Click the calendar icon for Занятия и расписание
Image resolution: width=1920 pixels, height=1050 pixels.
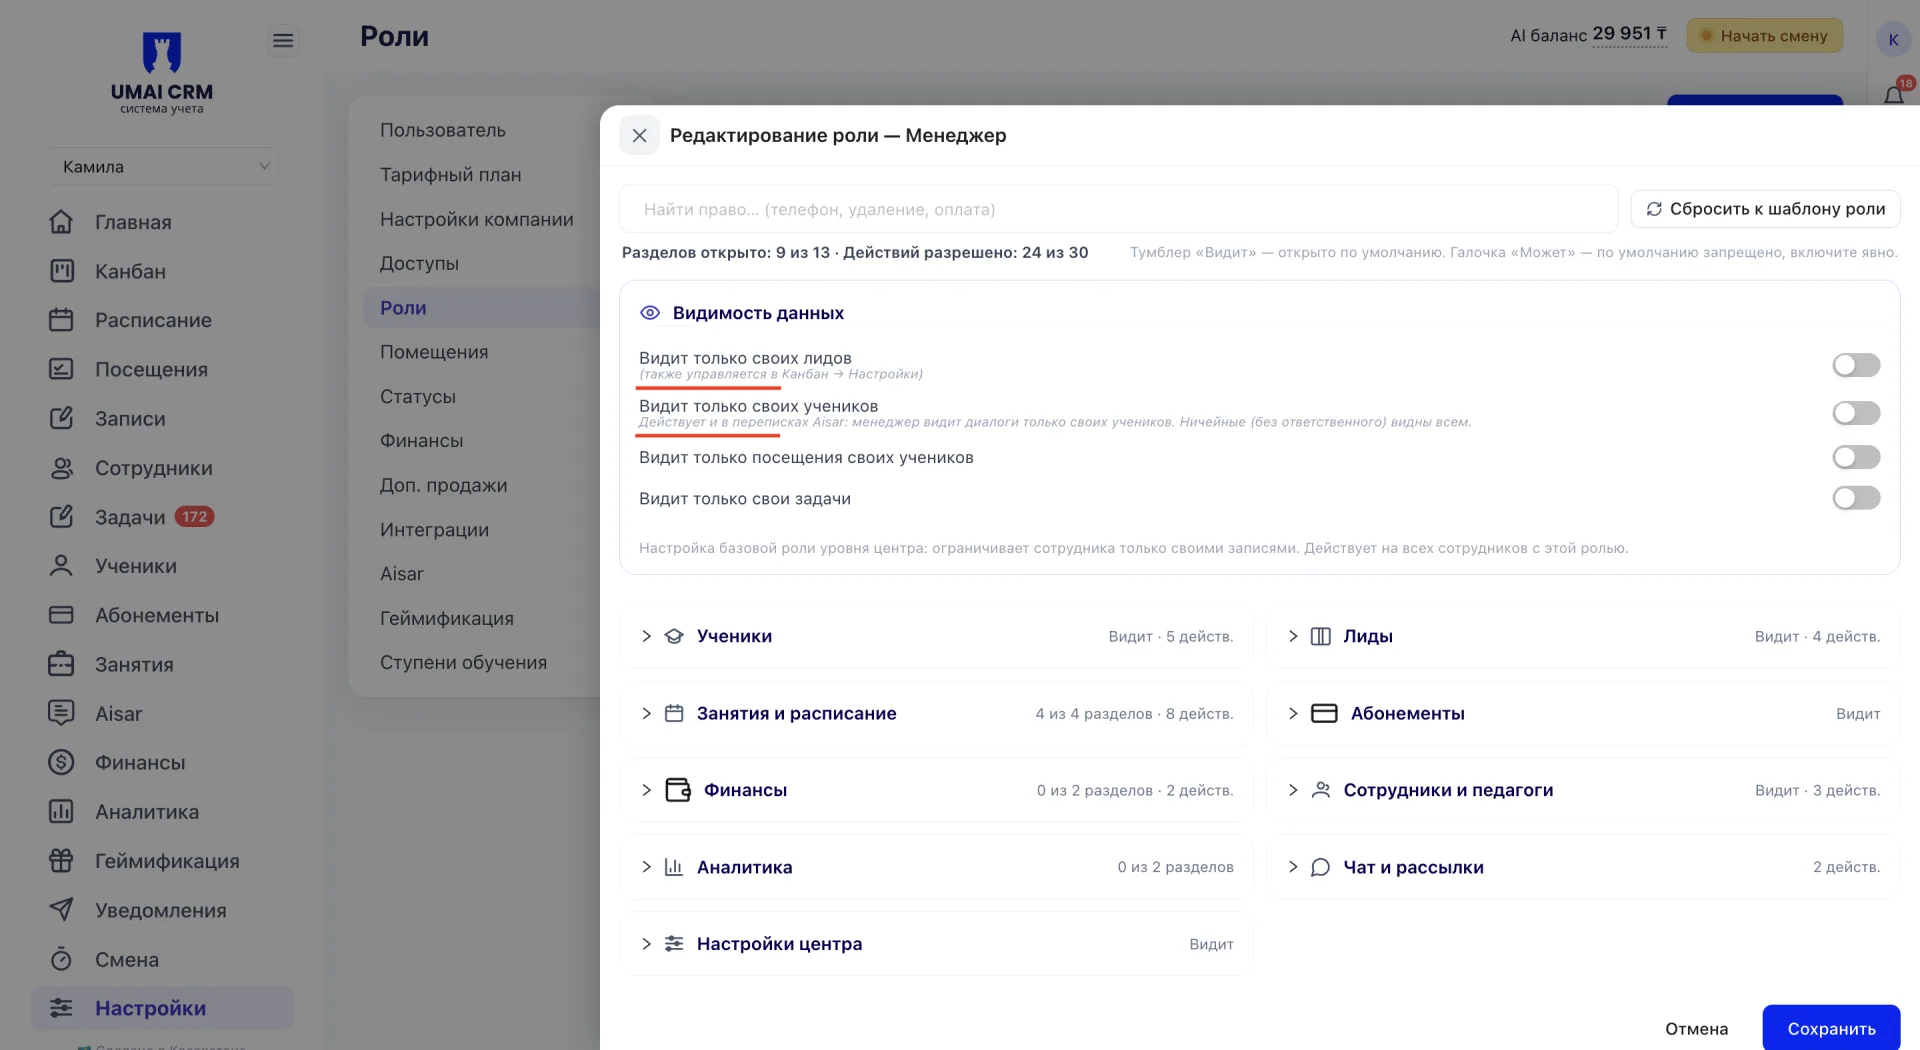[674, 713]
